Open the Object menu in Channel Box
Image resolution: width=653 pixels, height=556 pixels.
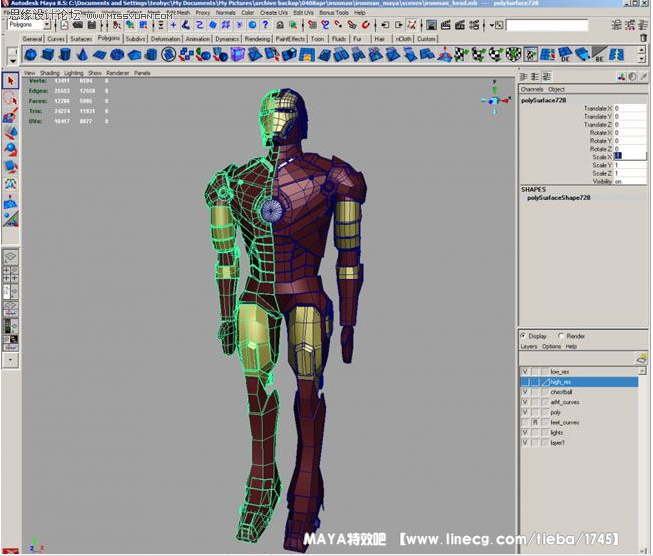556,89
